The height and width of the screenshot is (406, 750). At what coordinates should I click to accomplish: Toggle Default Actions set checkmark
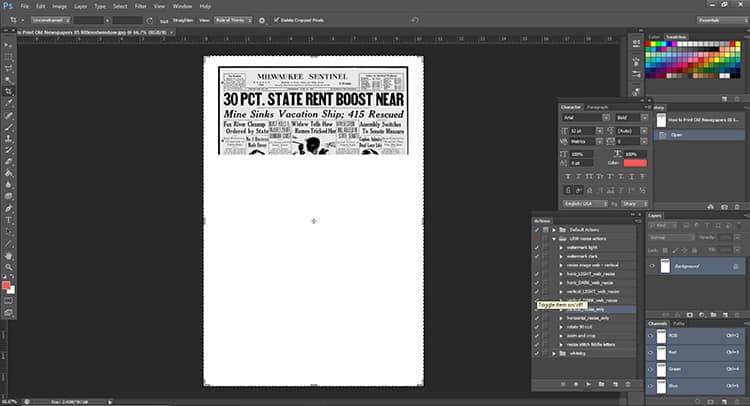[537, 230]
